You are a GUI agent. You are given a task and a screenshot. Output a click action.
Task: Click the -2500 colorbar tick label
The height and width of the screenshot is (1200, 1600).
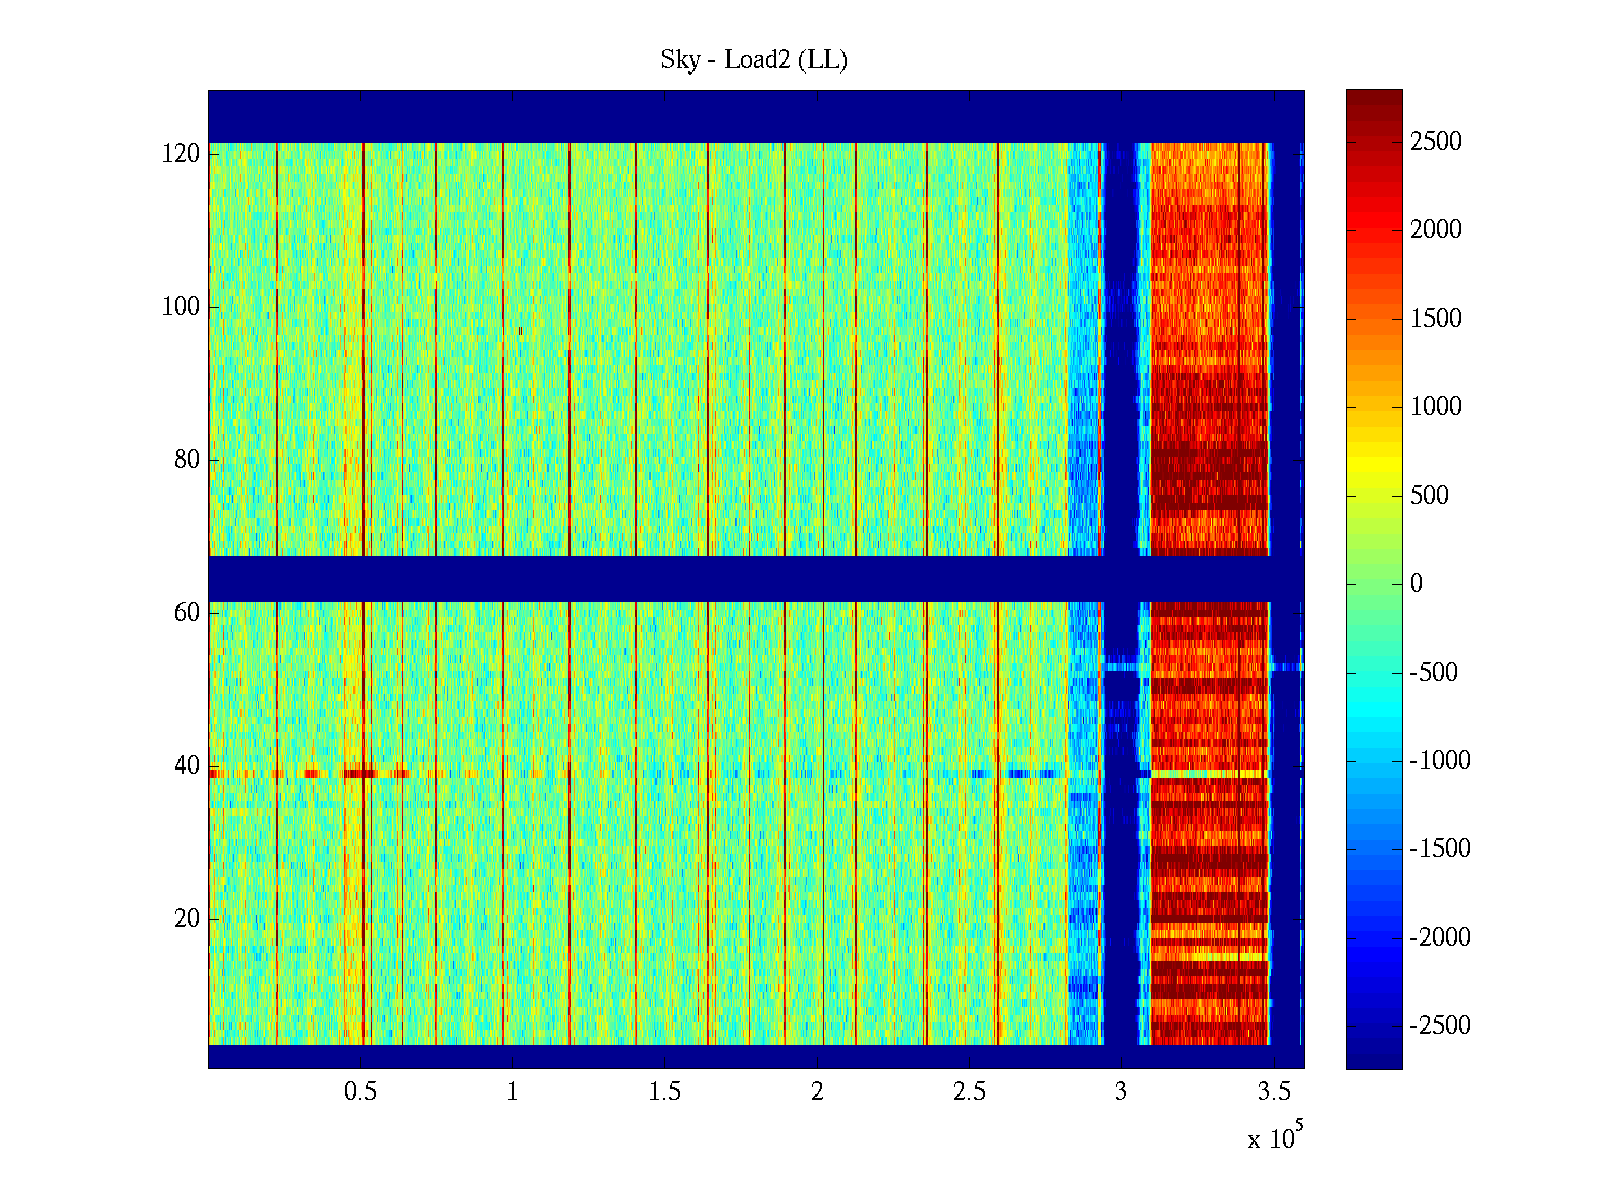click(x=1439, y=1026)
